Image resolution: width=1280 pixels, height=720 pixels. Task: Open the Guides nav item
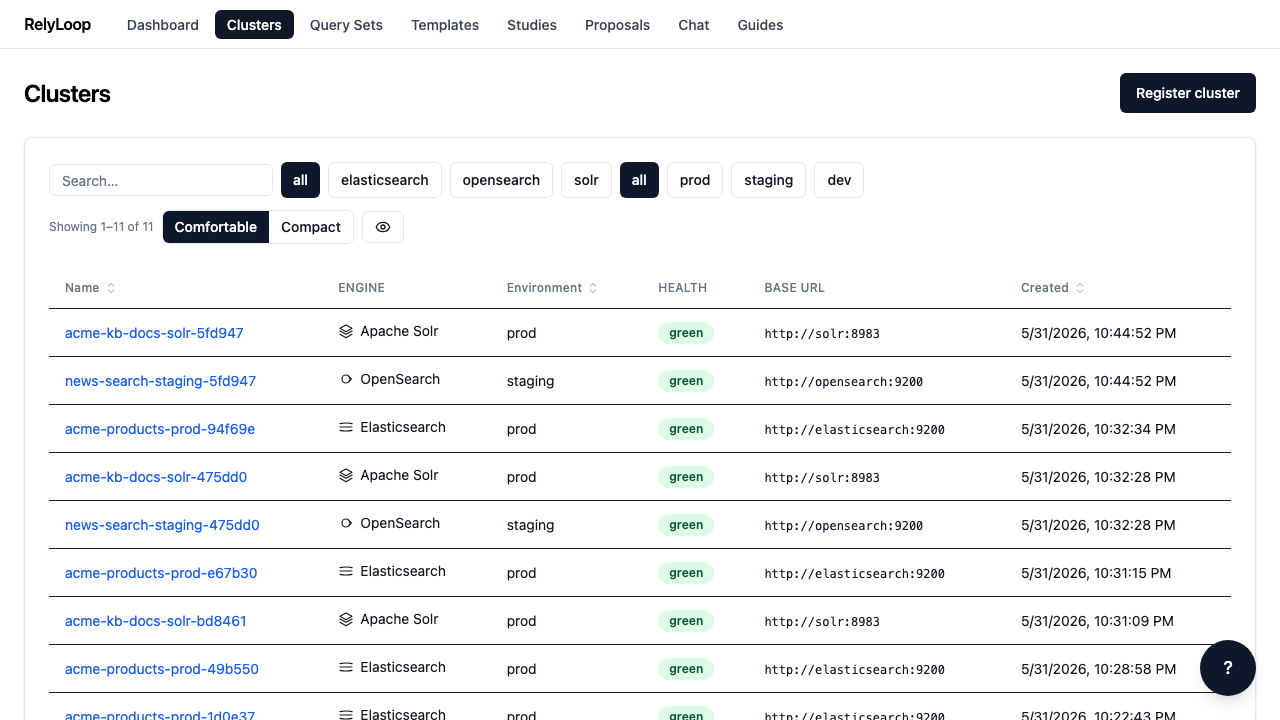coord(760,25)
